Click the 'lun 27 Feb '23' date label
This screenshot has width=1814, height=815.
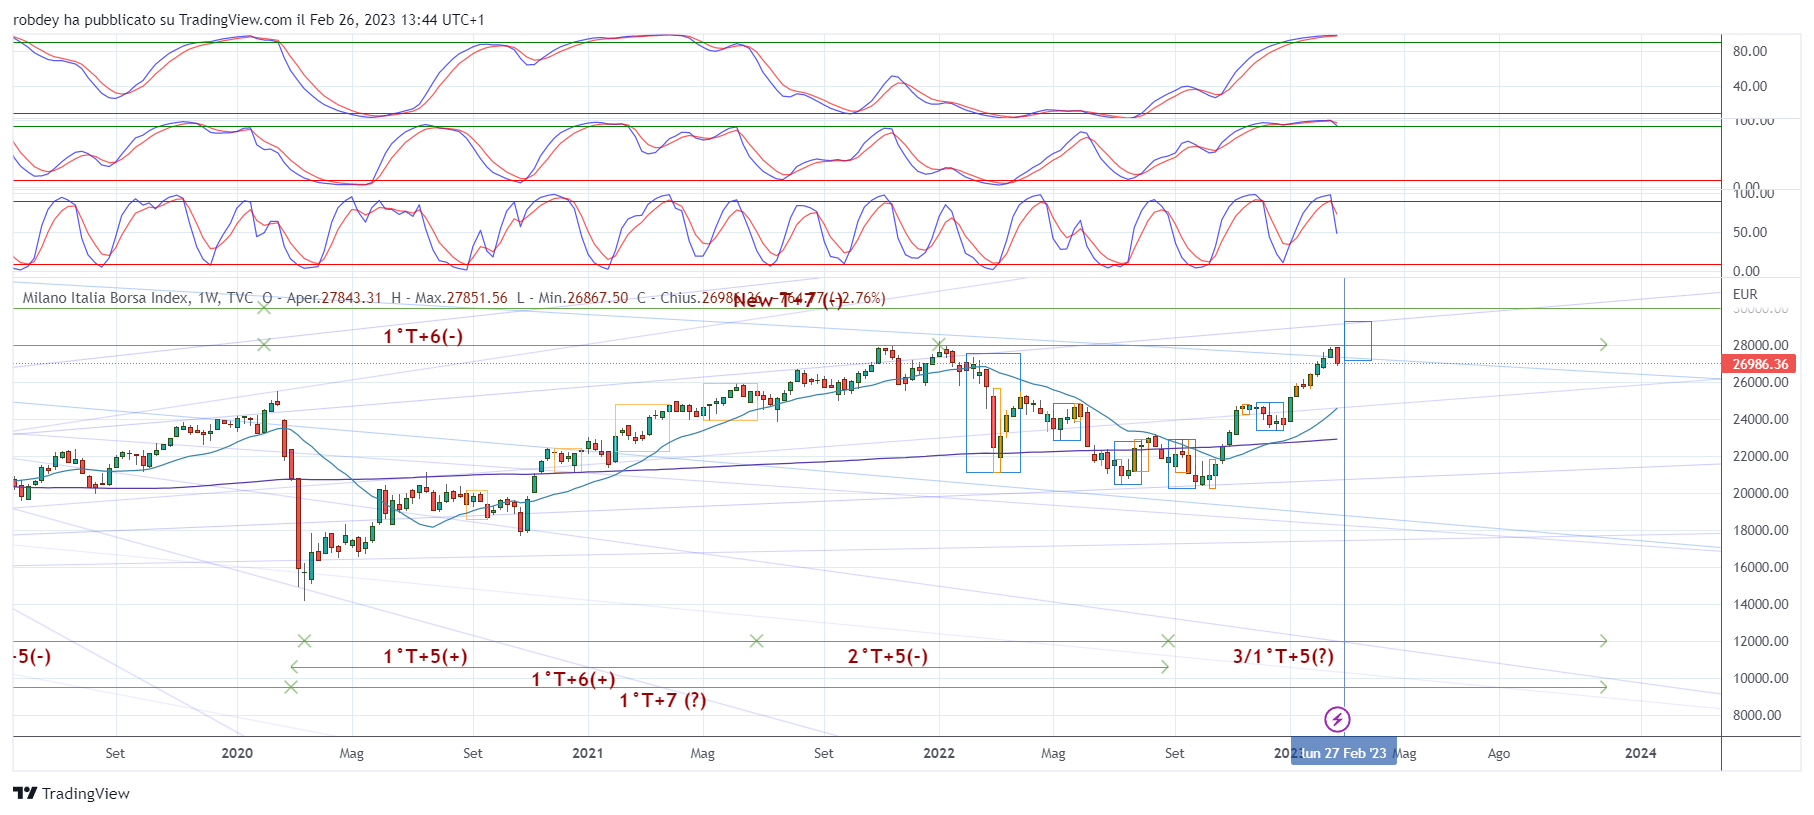tap(1344, 753)
